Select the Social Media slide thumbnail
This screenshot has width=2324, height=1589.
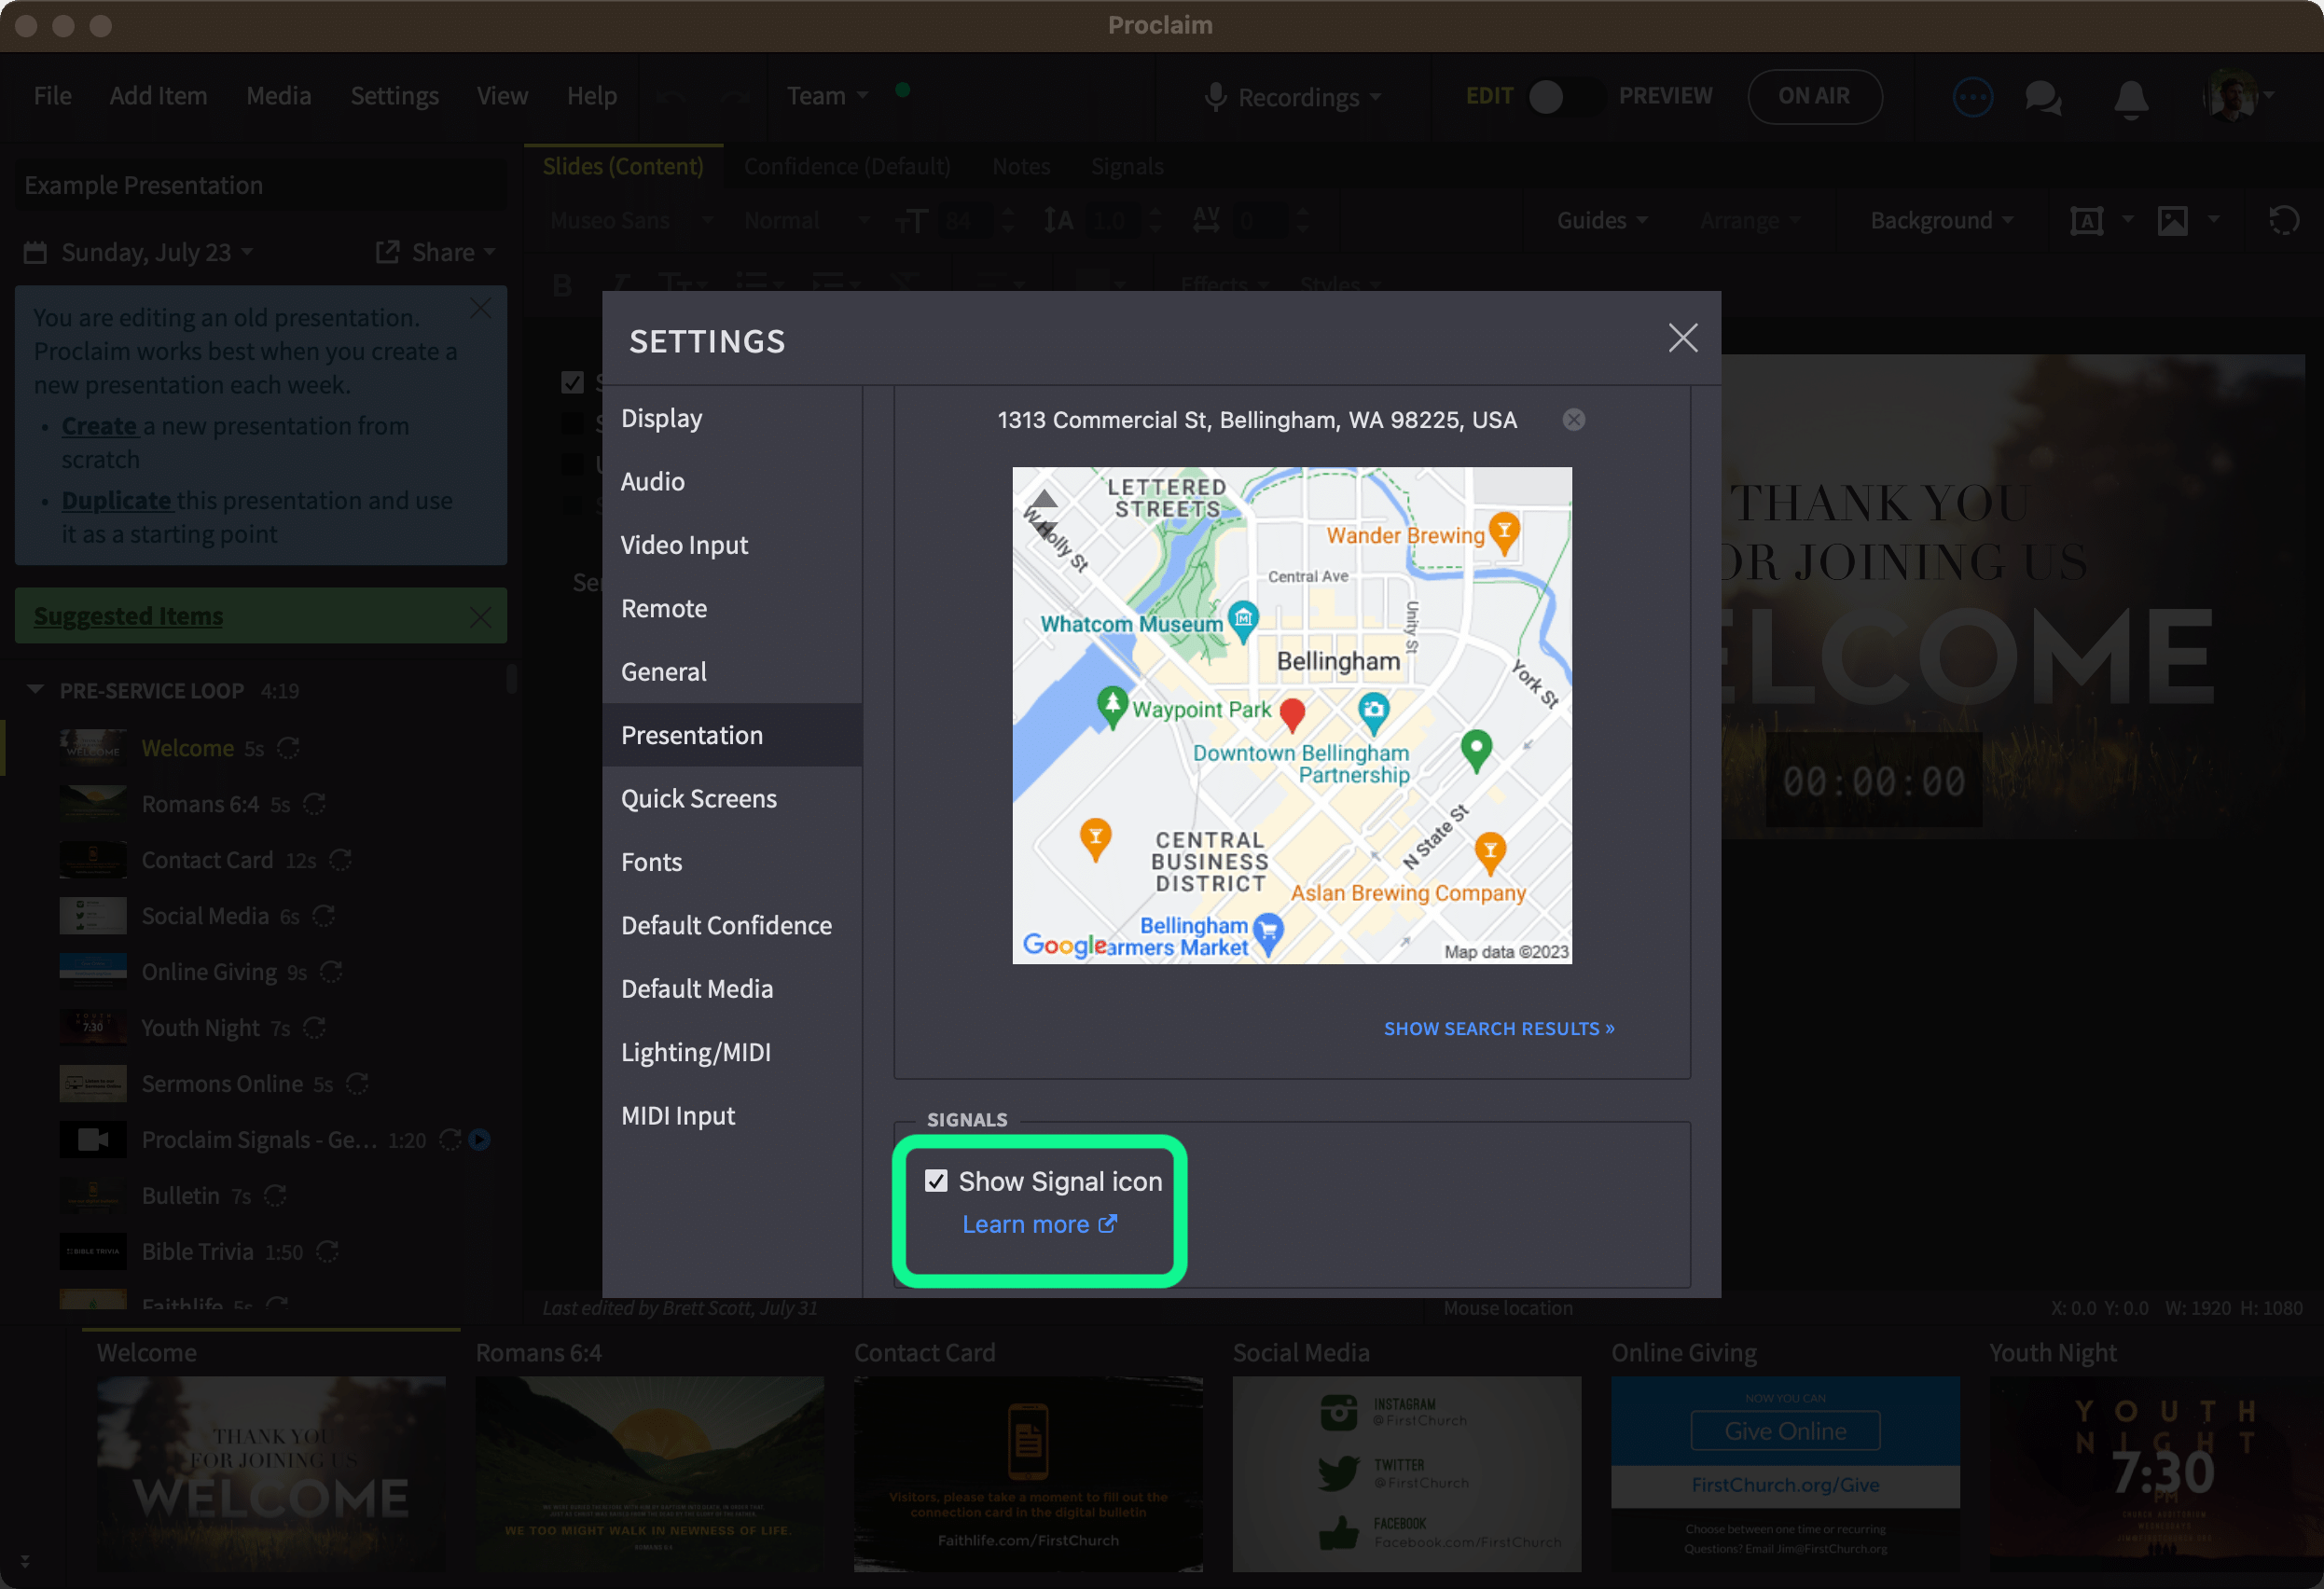point(1406,1473)
